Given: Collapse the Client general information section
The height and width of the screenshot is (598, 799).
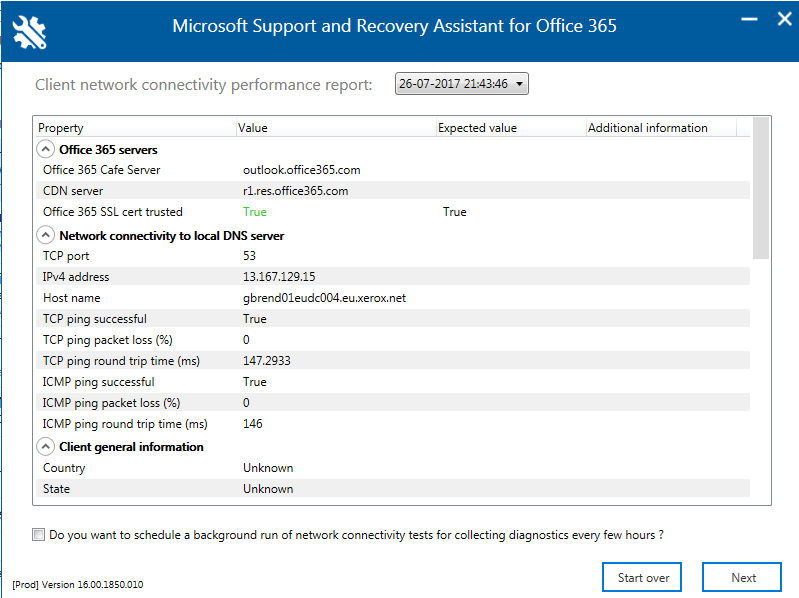Looking at the screenshot, I should click(45, 447).
